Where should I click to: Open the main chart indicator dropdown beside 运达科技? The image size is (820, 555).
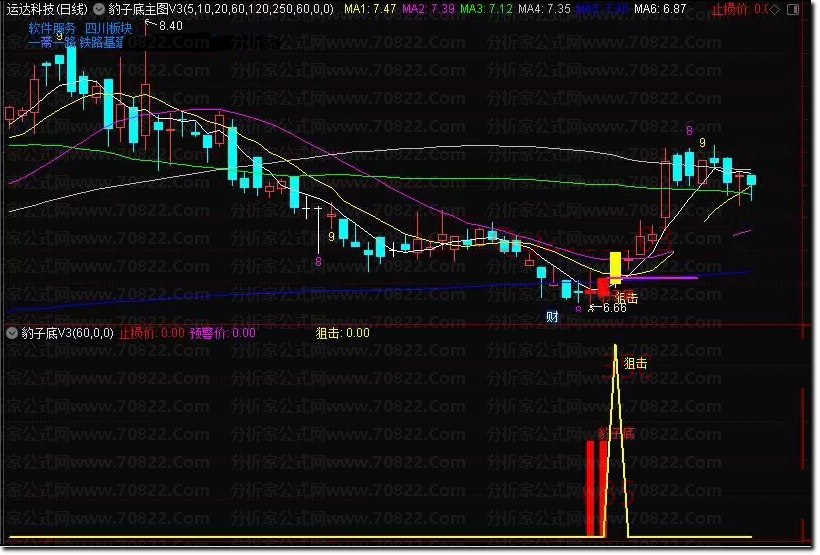pos(98,9)
